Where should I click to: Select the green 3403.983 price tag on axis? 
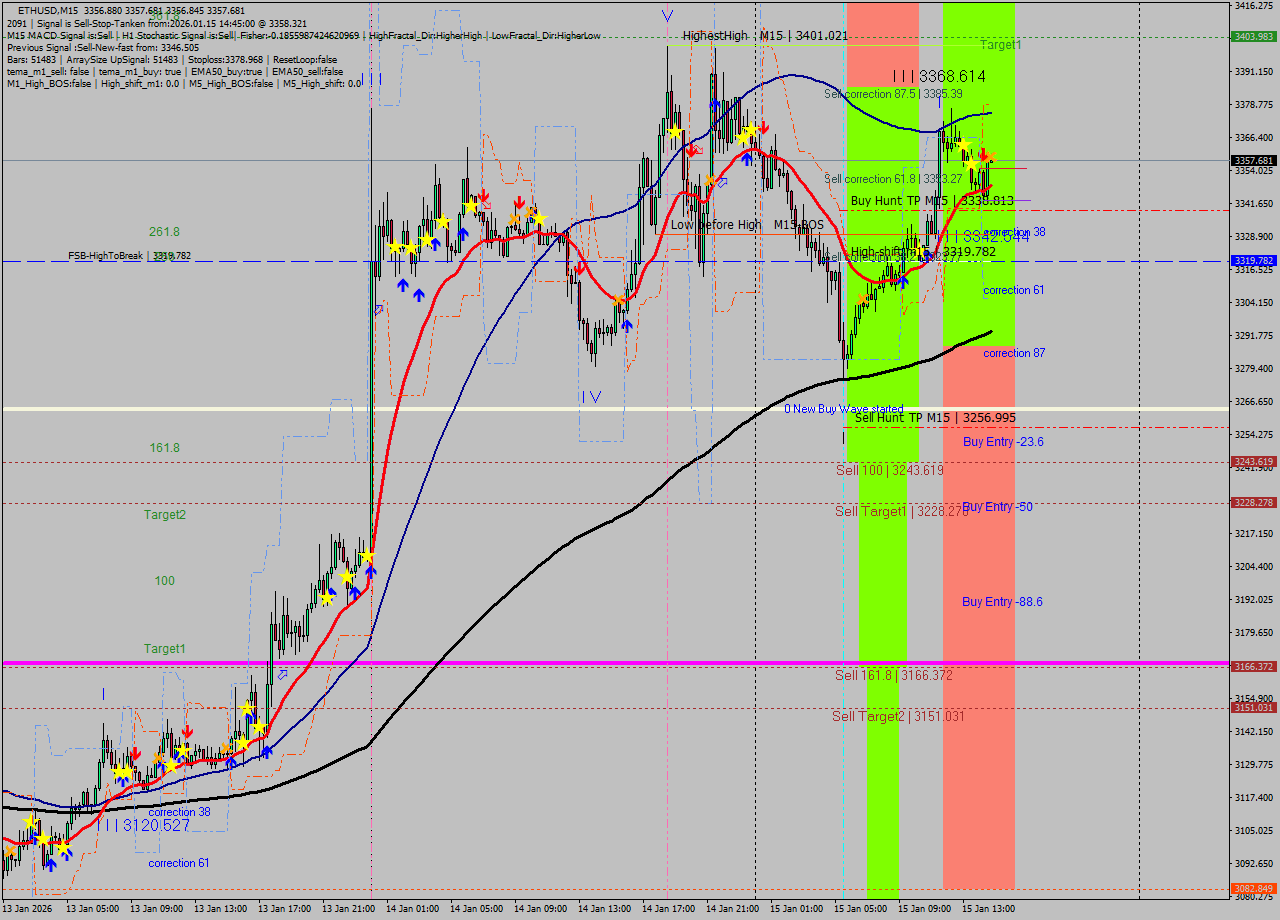(1254, 37)
